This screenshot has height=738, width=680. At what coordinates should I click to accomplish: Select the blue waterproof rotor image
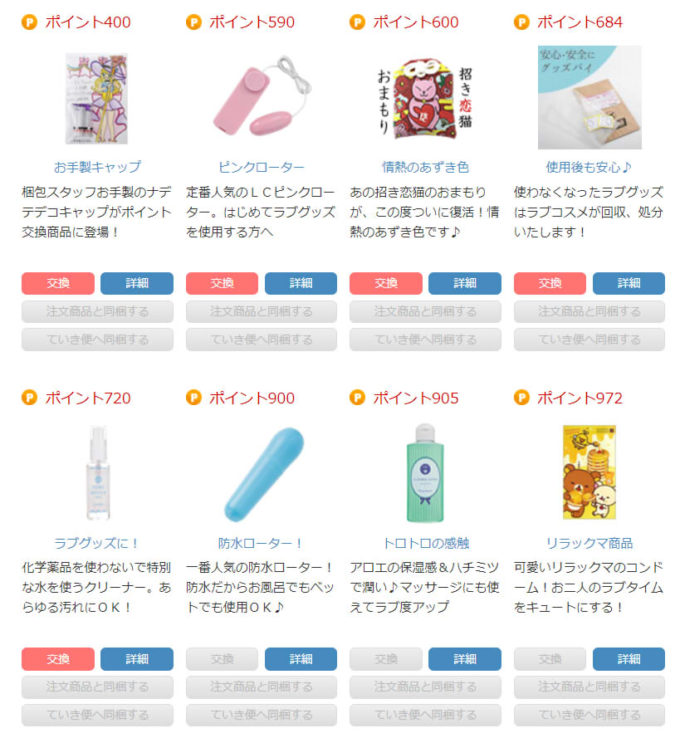(264, 474)
